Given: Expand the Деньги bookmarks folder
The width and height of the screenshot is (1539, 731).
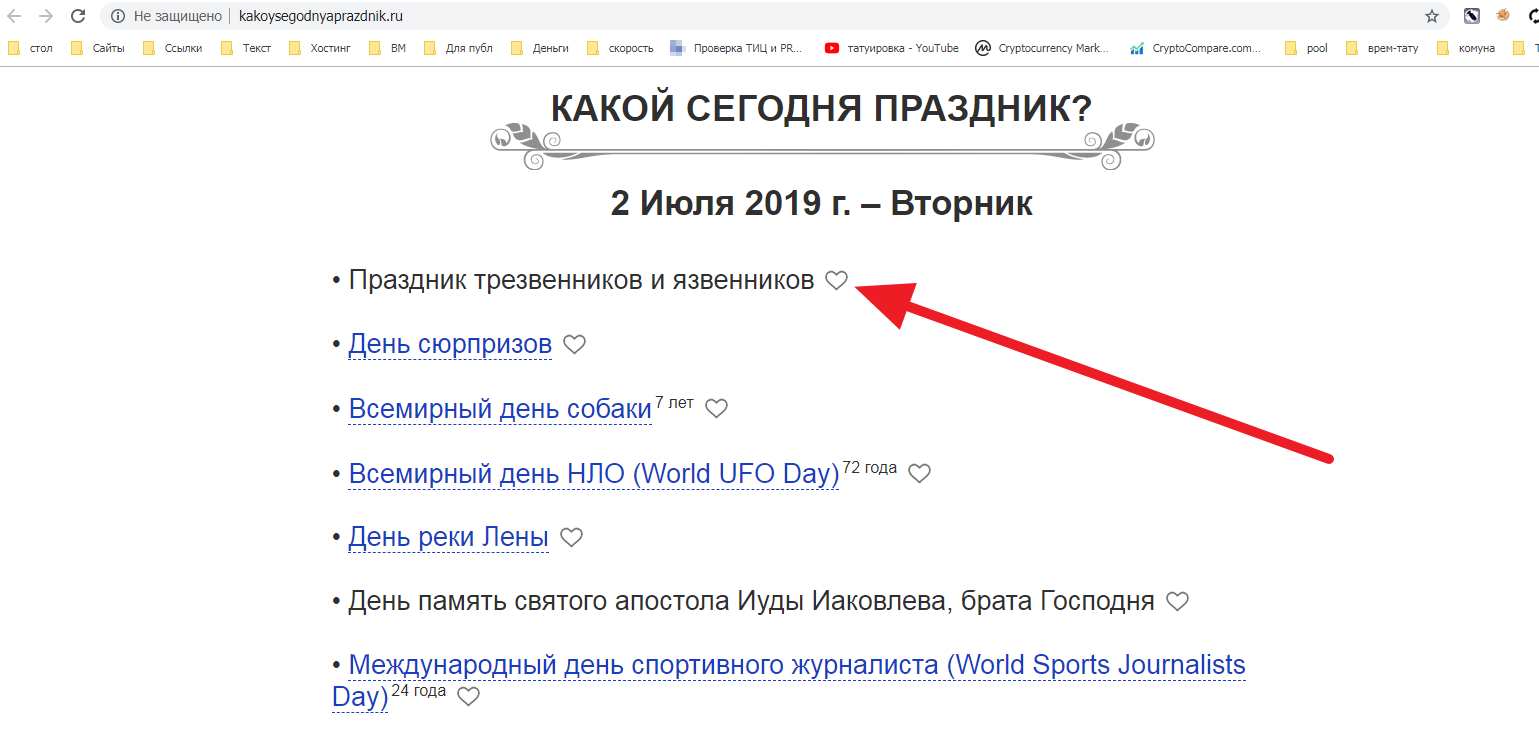Looking at the screenshot, I should tap(540, 48).
